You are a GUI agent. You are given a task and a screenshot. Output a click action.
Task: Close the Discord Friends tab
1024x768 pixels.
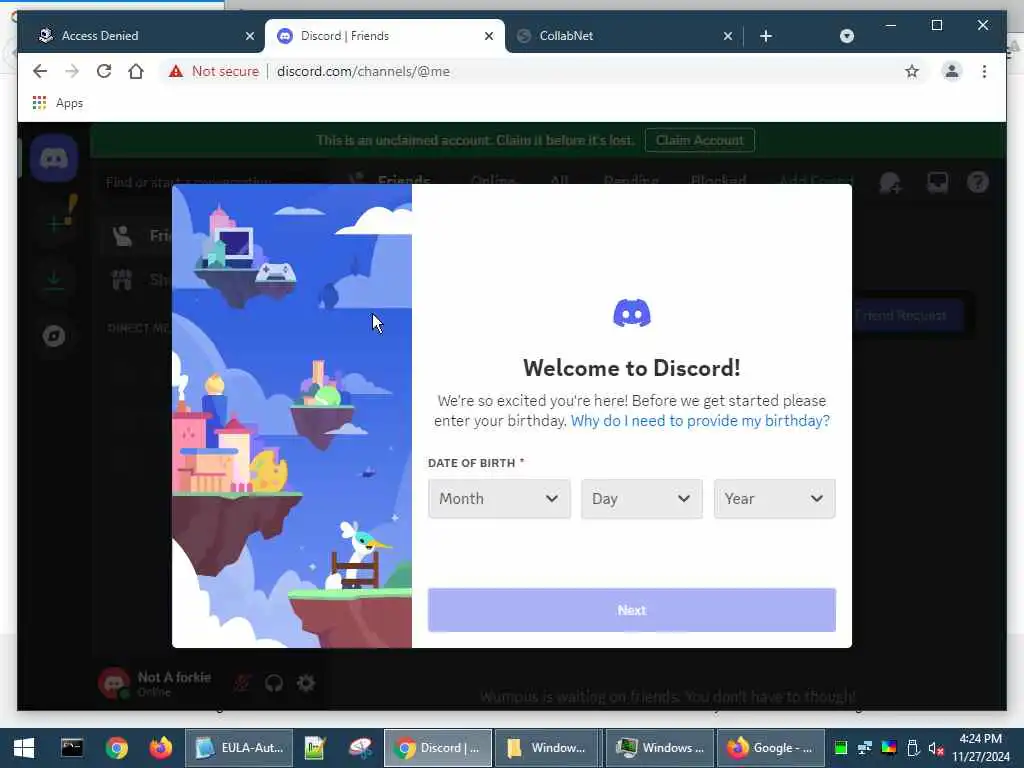[488, 37]
